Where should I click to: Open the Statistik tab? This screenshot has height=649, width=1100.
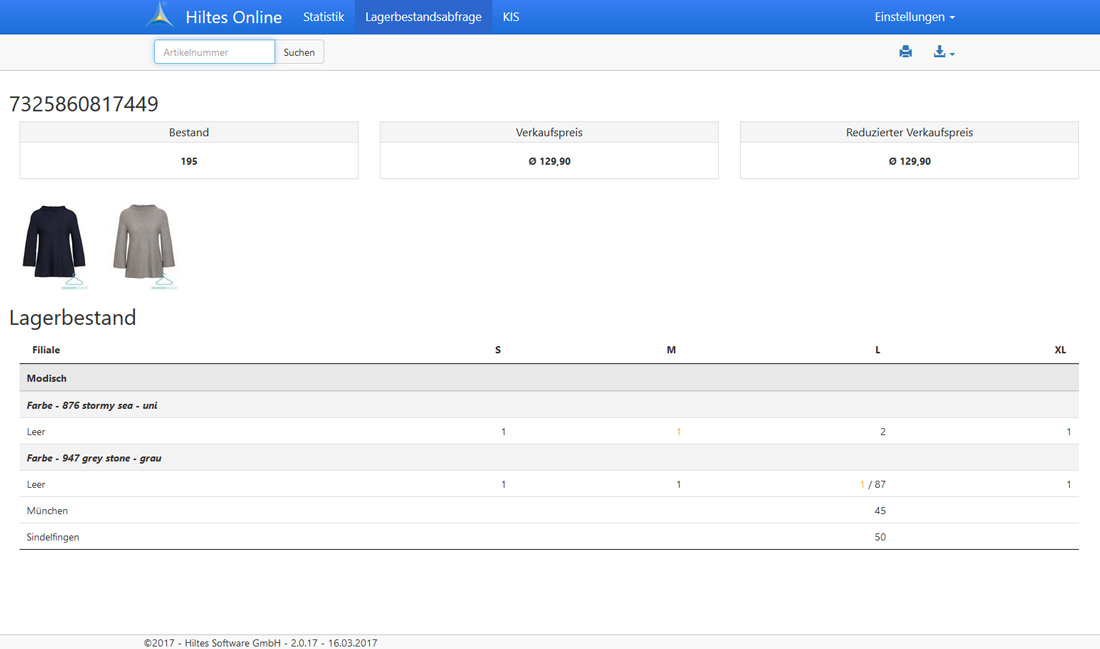point(323,17)
